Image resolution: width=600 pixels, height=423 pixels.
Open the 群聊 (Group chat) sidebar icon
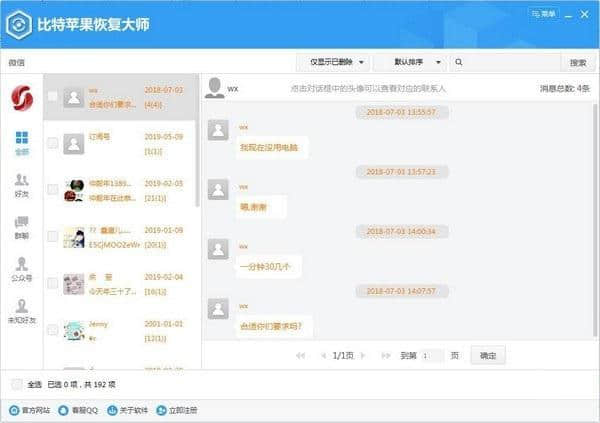[x=21, y=226]
